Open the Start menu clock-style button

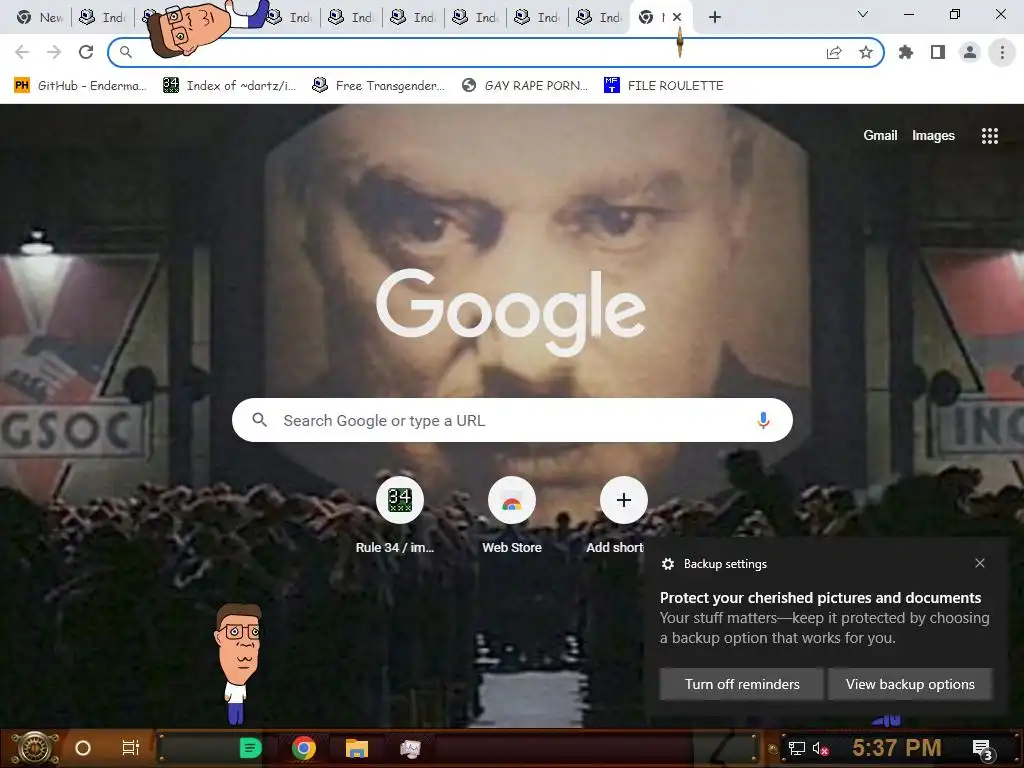36,748
